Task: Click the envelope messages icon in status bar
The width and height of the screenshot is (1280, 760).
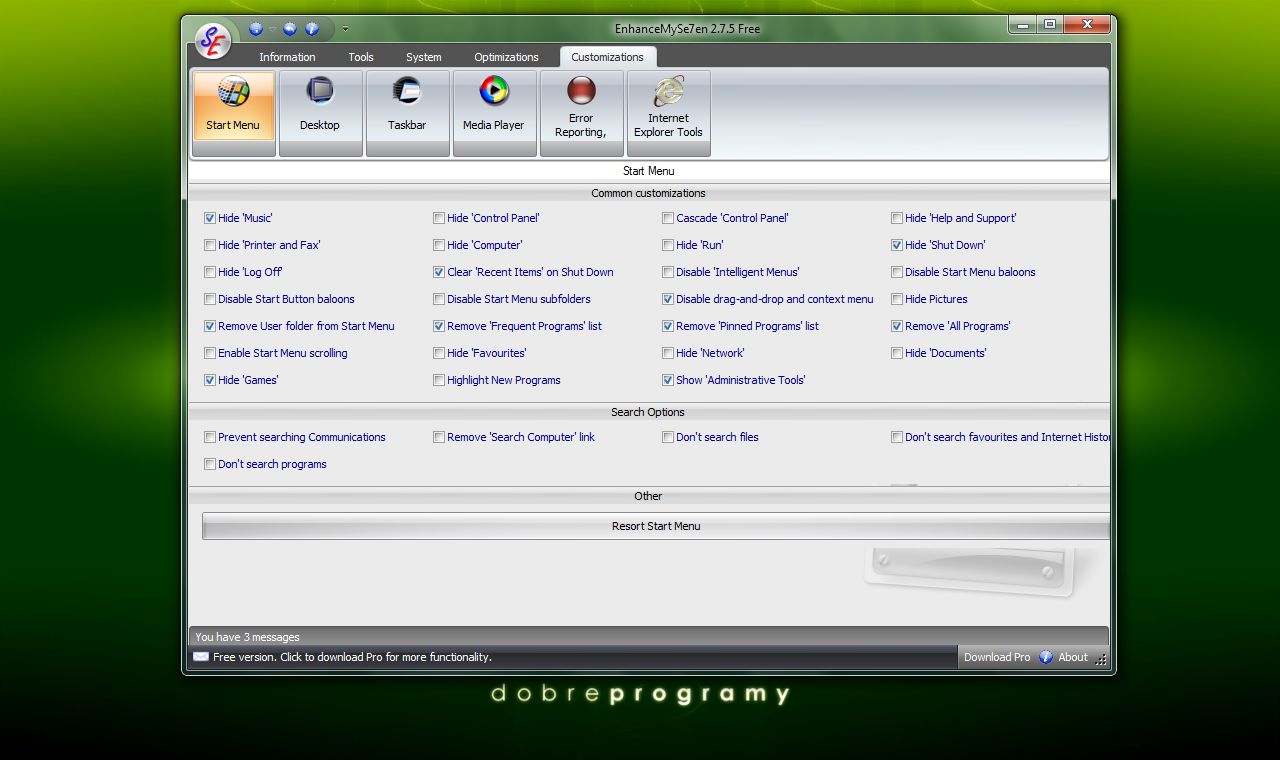Action: (x=201, y=657)
